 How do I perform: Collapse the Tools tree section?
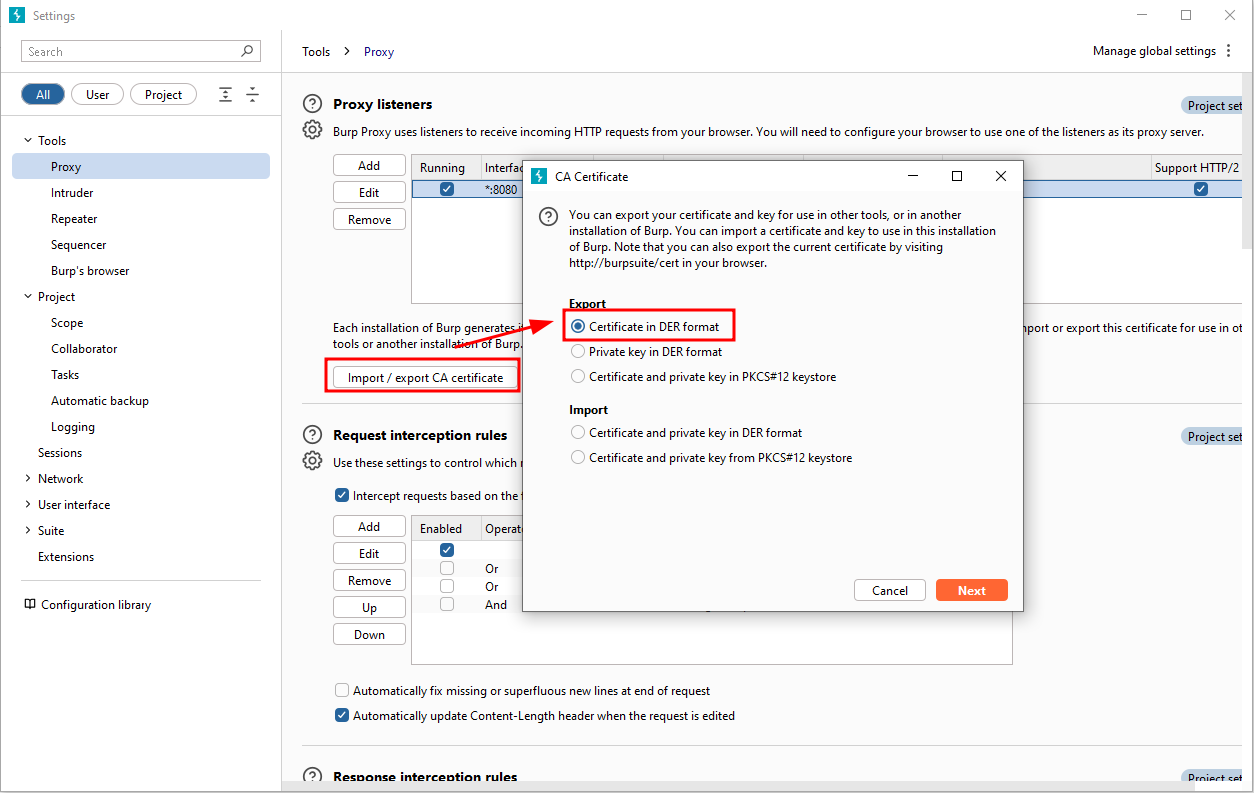tap(28, 141)
